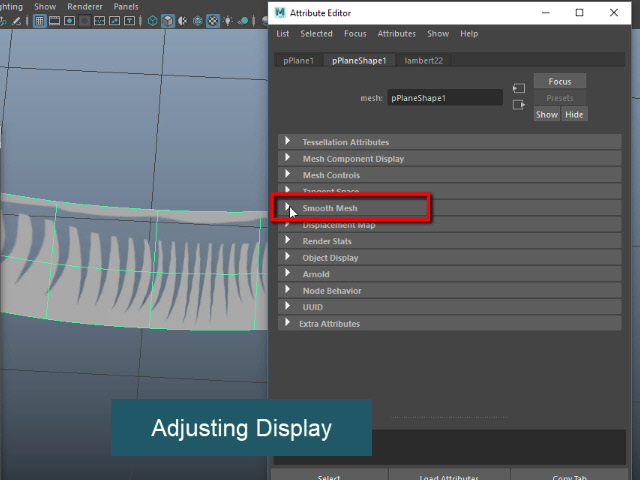
Task: Click the mesh name input field
Action: (x=445, y=98)
